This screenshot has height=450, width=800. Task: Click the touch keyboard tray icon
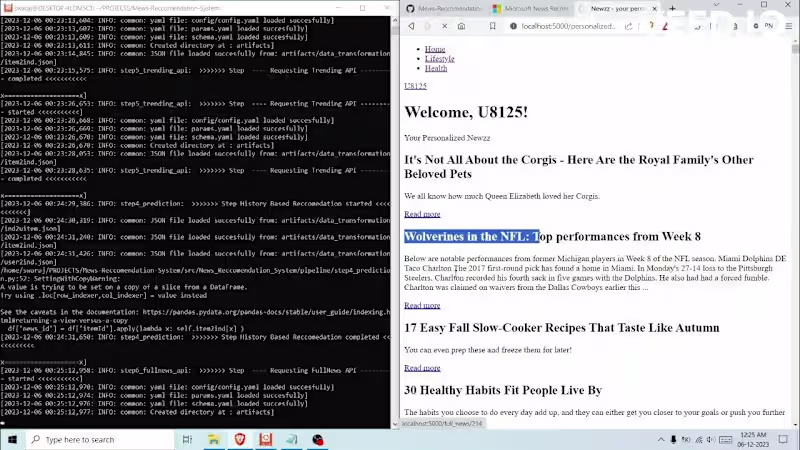(x=726, y=439)
